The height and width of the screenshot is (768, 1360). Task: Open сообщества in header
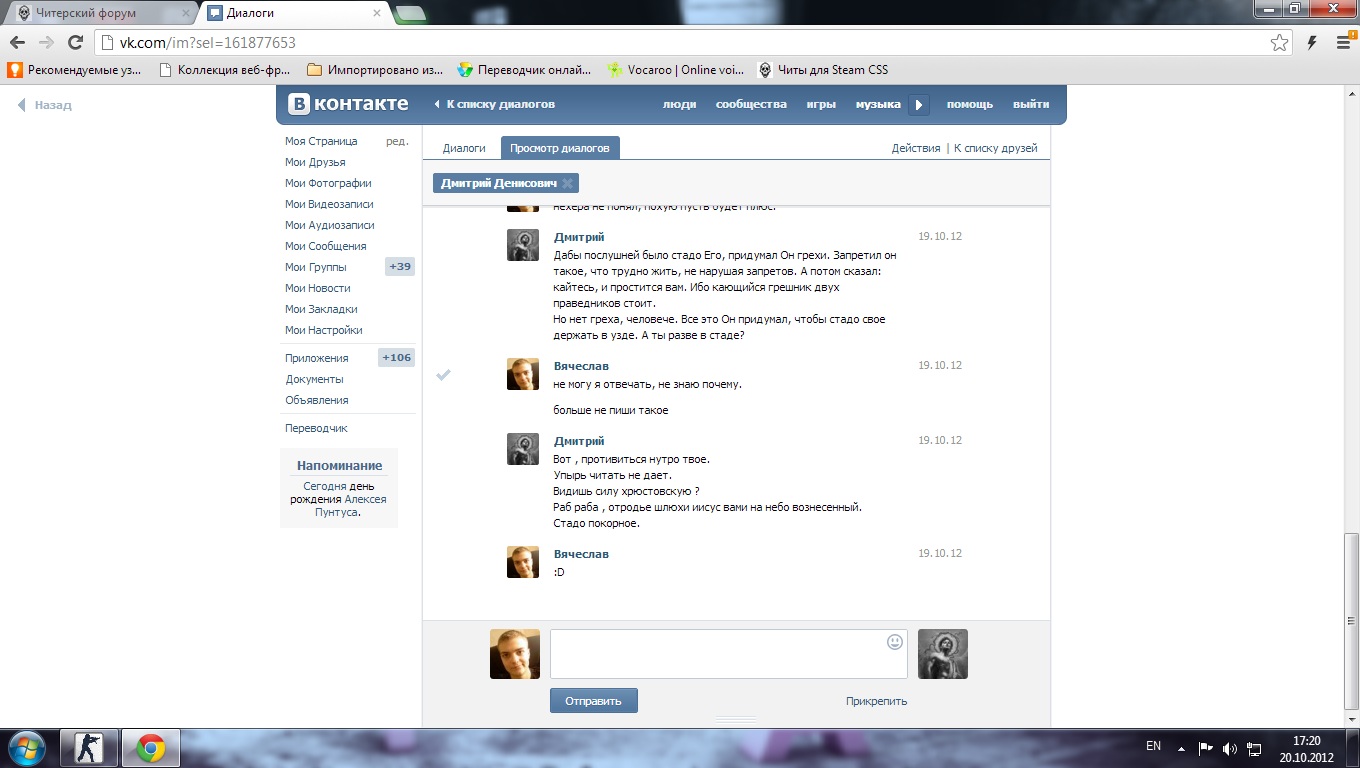(751, 104)
